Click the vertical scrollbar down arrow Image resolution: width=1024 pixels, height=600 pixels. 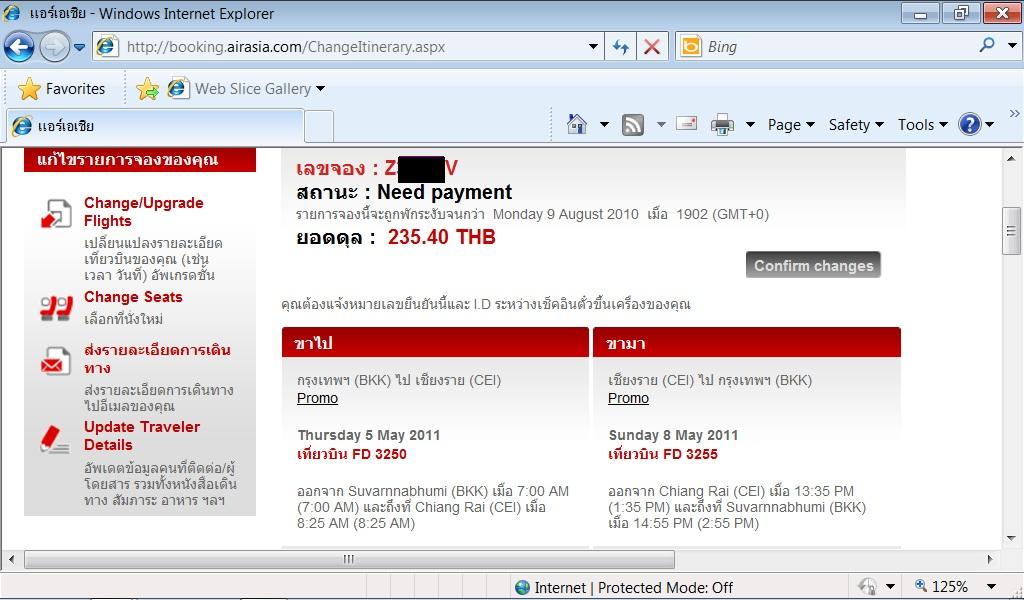pyautogui.click(x=1011, y=539)
